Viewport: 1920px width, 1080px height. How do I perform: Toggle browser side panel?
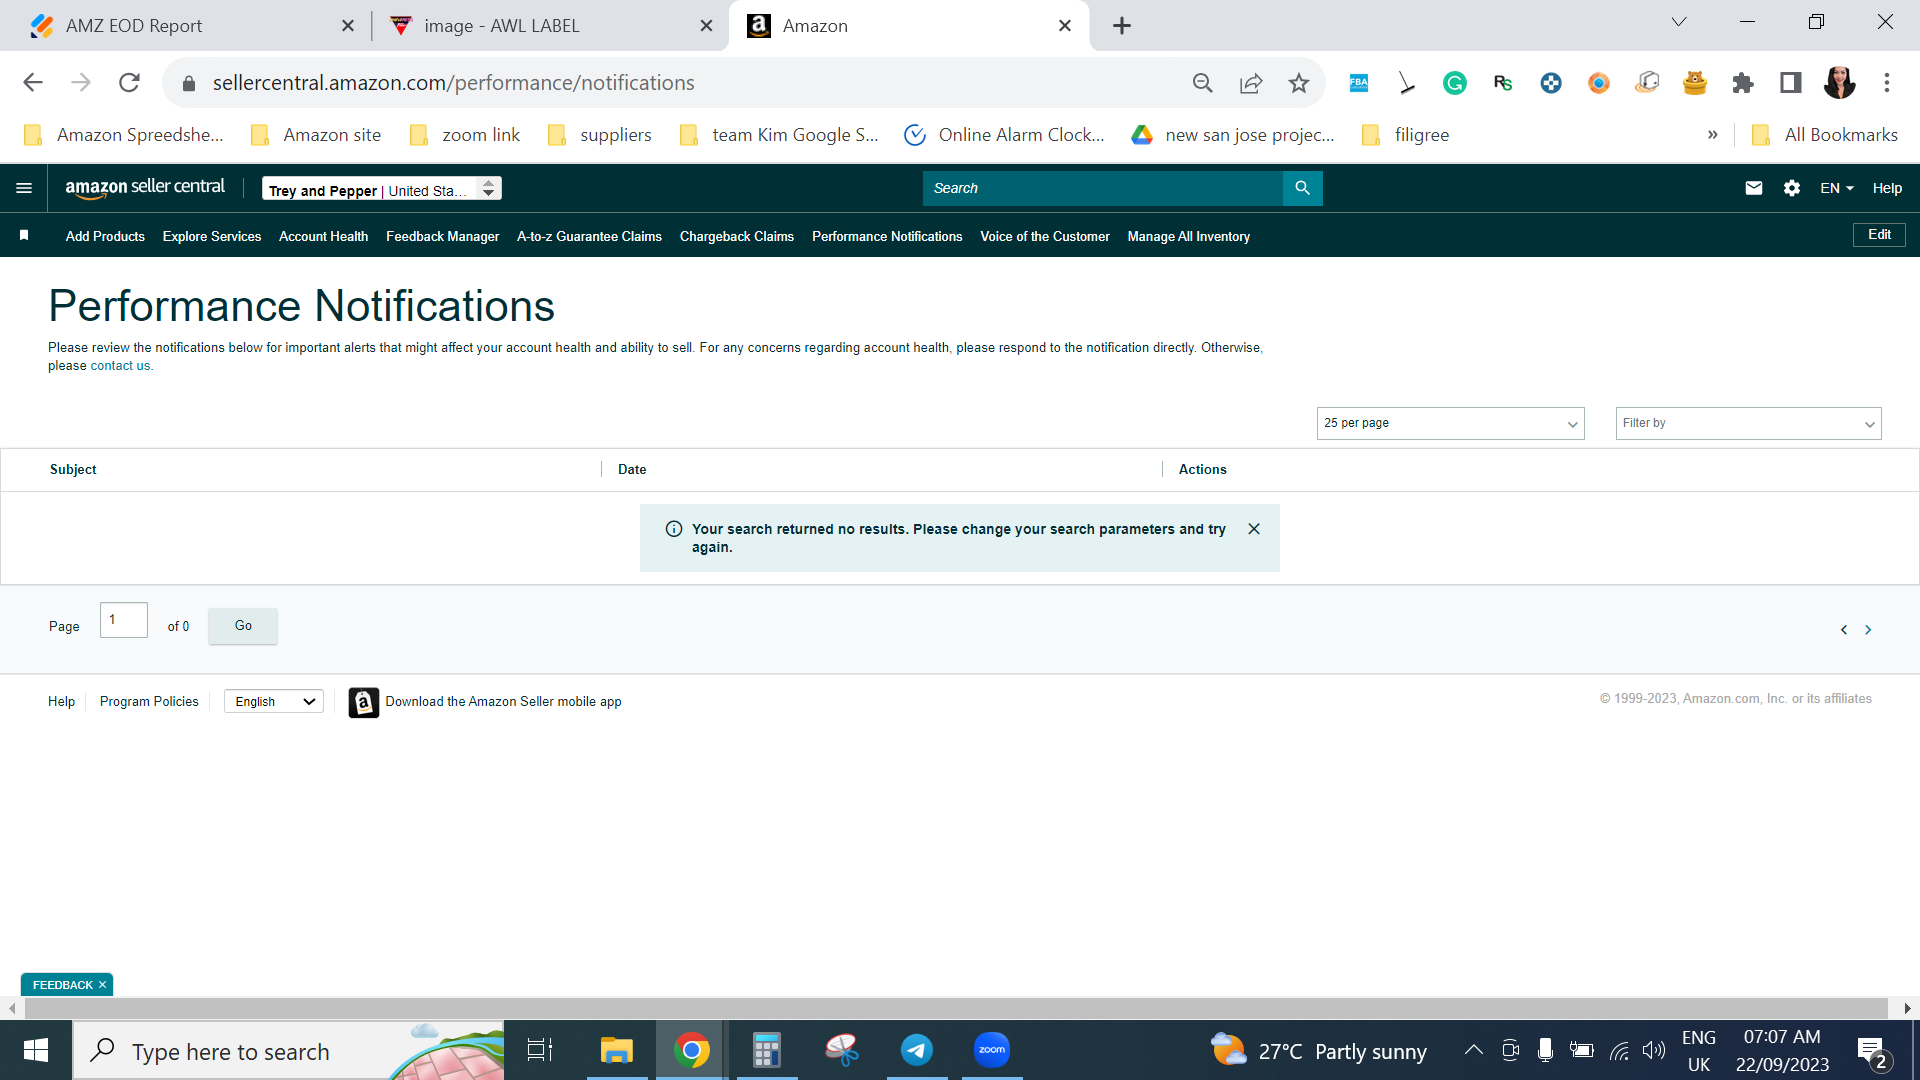pos(1791,83)
